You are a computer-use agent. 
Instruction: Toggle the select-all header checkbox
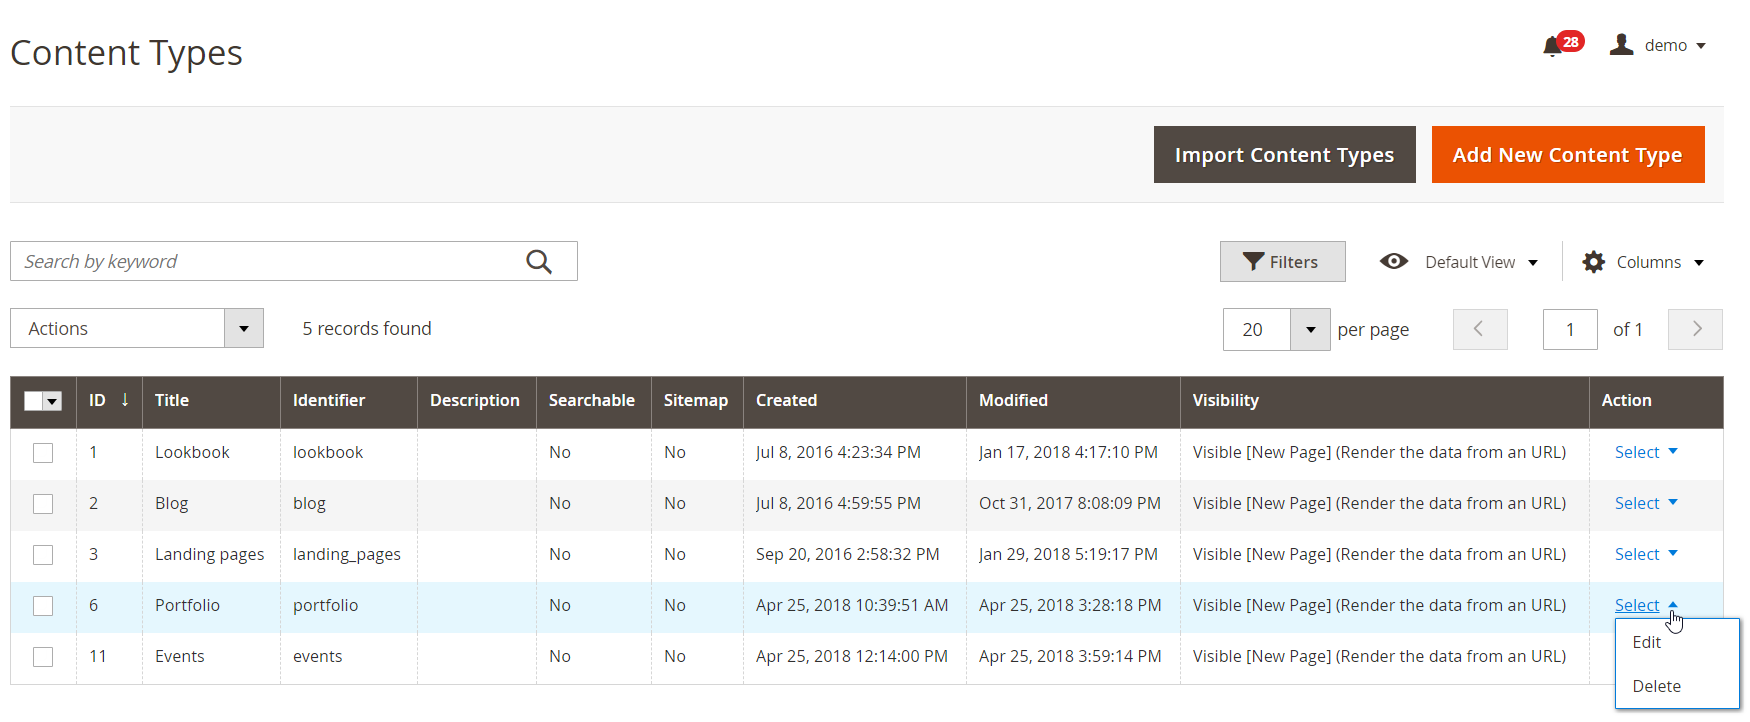33,401
